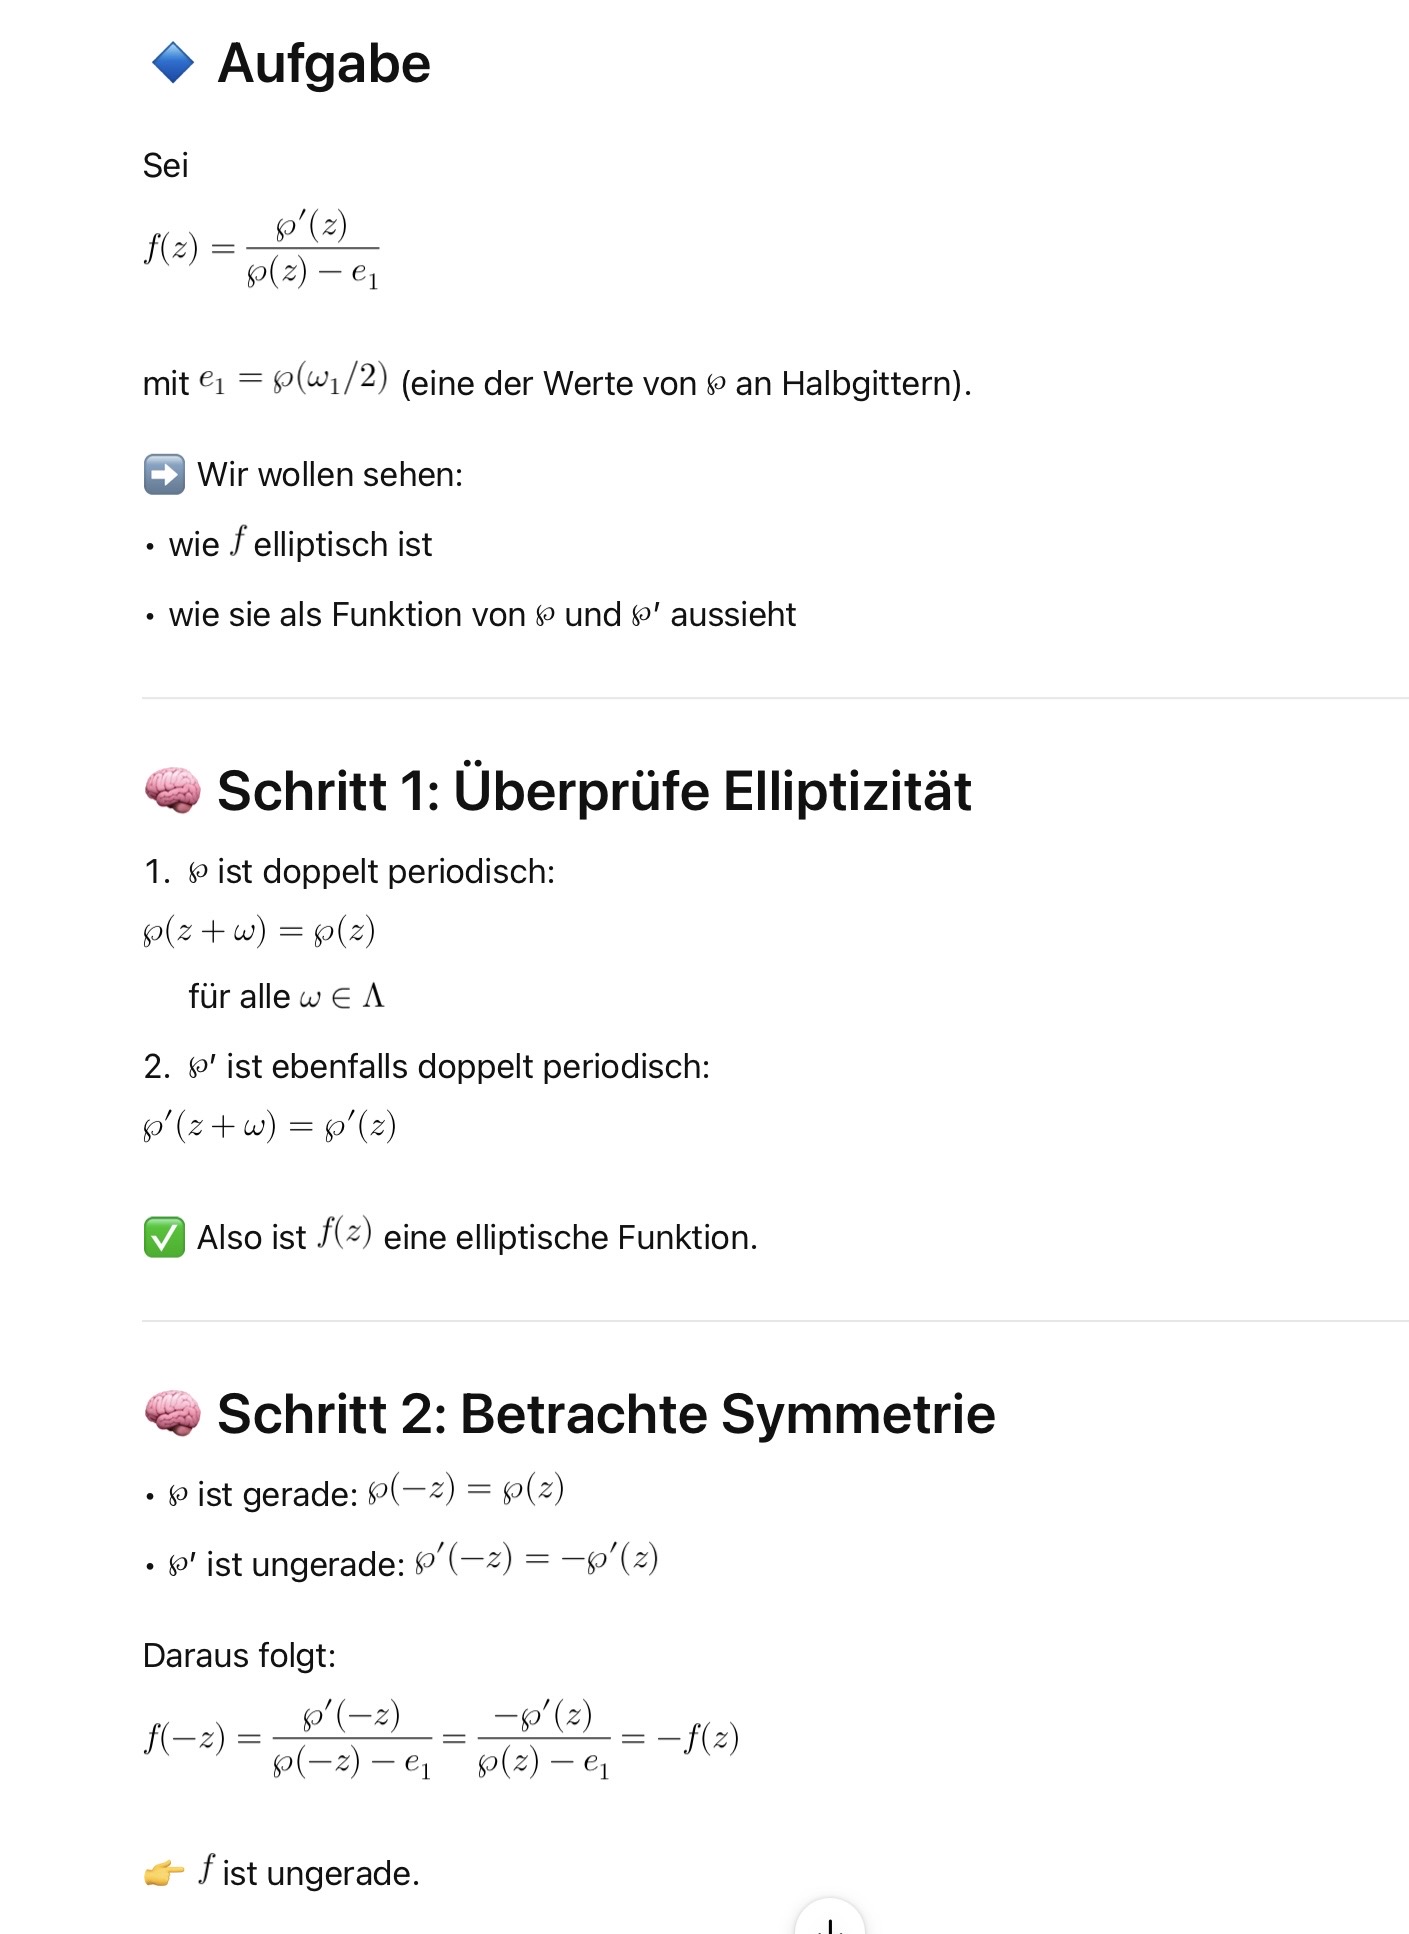Click the right-arrow emoji before 'Wir wollen sehen'
The width and height of the screenshot is (1409, 1934).
click(164, 475)
